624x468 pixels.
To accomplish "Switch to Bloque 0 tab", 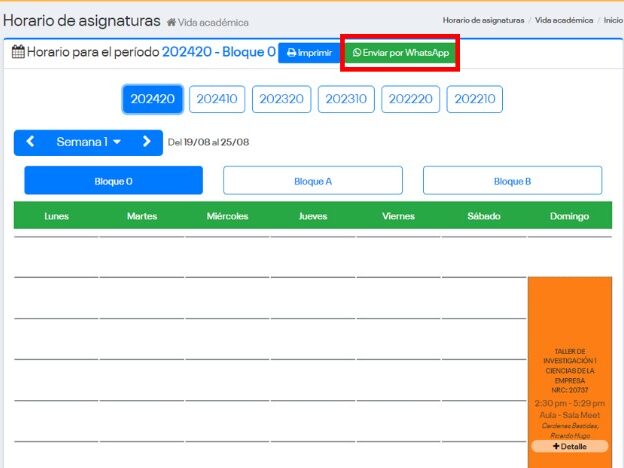I will [113, 181].
